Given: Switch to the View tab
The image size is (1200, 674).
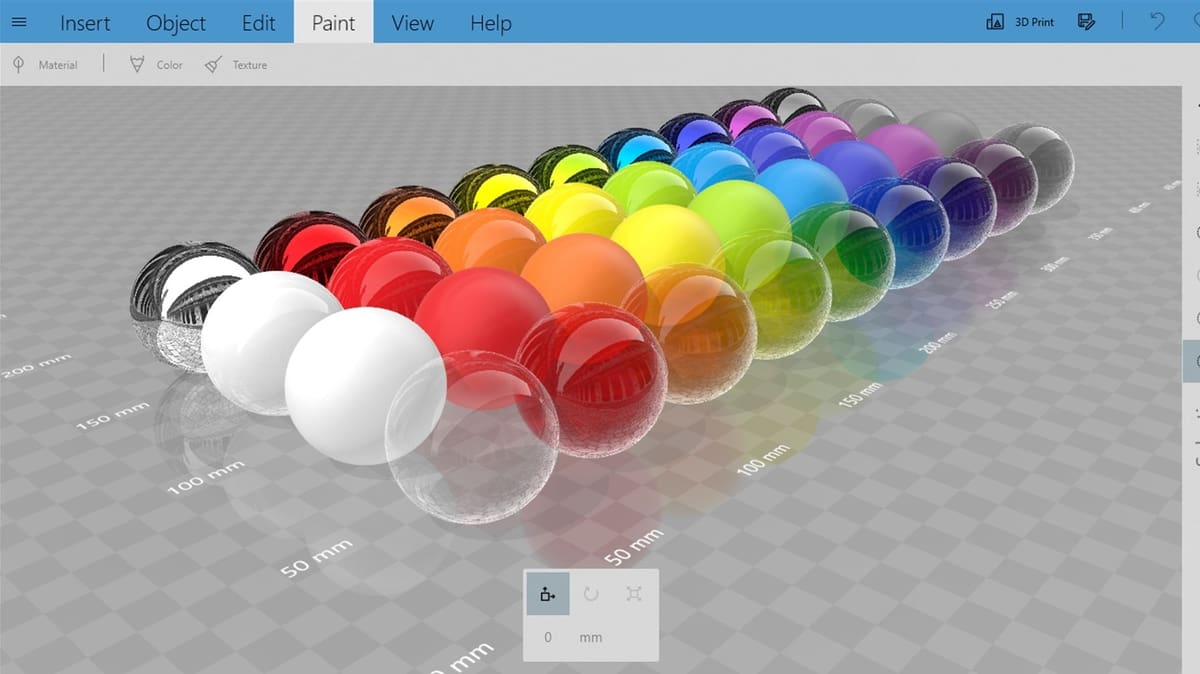Looking at the screenshot, I should 412,23.
